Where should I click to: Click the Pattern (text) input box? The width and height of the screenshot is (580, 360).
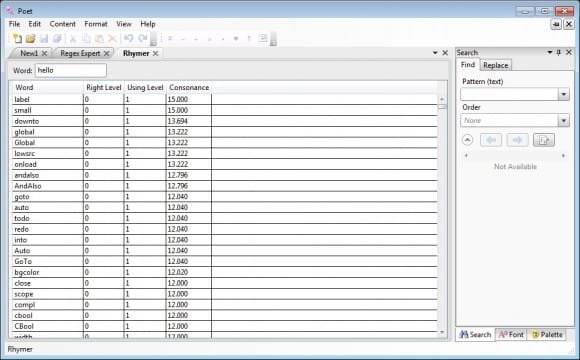509,94
